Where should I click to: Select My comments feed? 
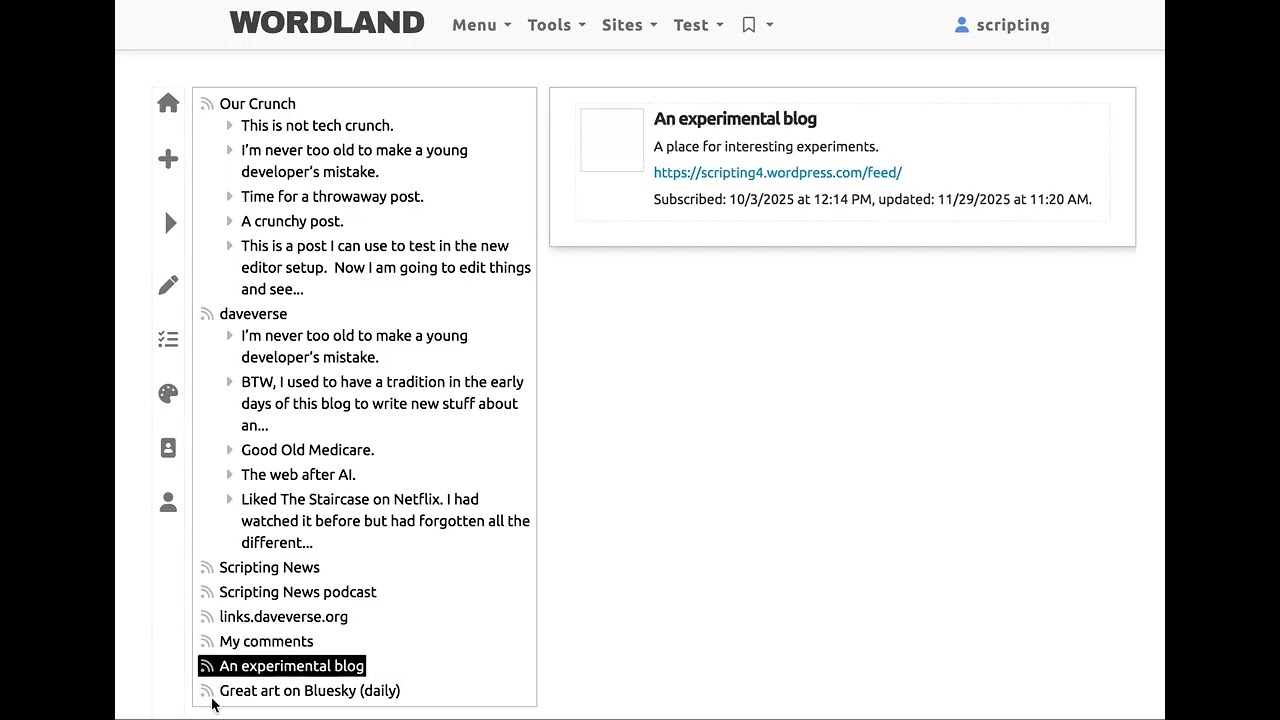click(x=266, y=641)
